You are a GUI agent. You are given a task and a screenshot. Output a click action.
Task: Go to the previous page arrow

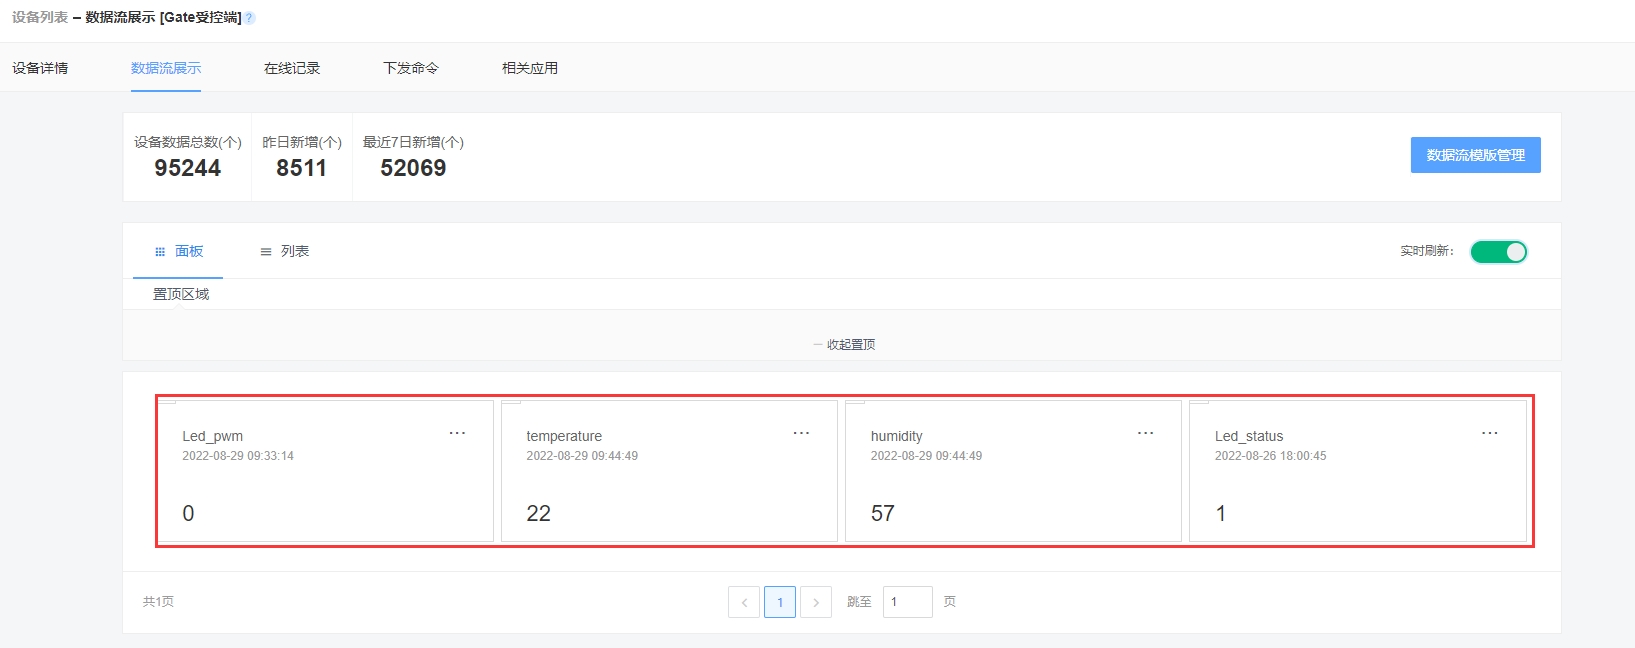tap(744, 602)
